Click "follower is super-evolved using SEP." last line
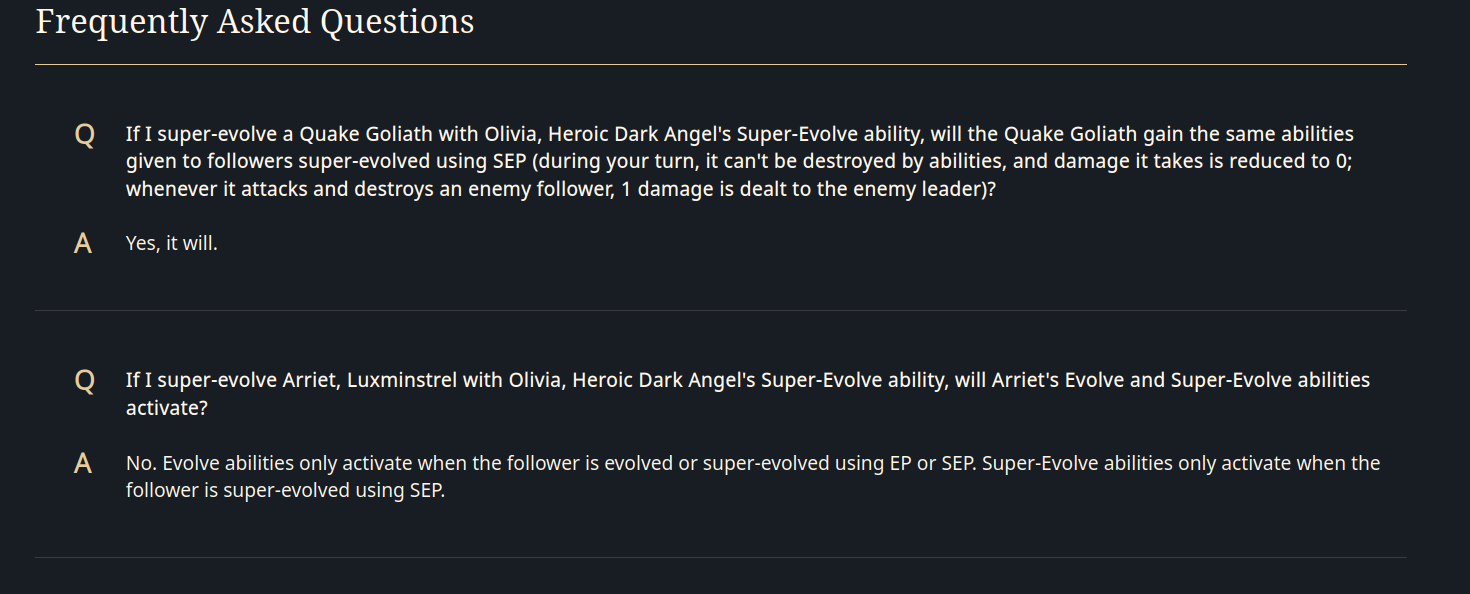Image resolution: width=1470 pixels, height=594 pixels. point(285,491)
